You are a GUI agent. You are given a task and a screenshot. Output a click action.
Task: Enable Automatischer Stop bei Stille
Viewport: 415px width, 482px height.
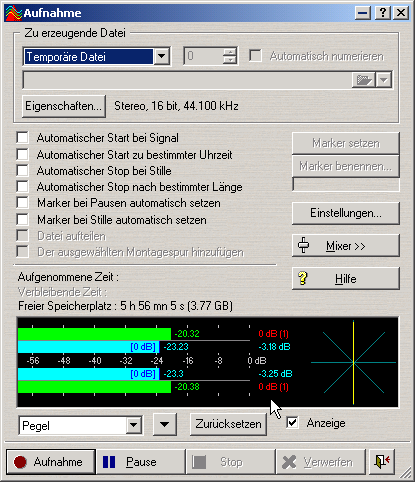pos(23,170)
